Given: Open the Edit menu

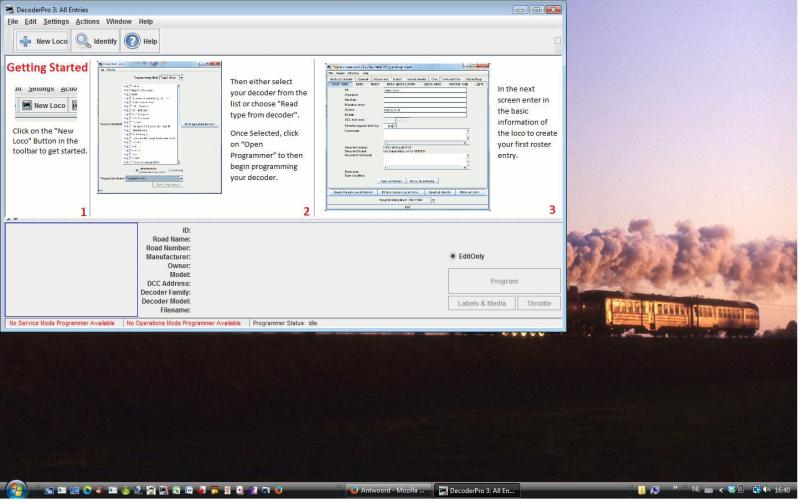Looking at the screenshot, I should [x=31, y=21].
